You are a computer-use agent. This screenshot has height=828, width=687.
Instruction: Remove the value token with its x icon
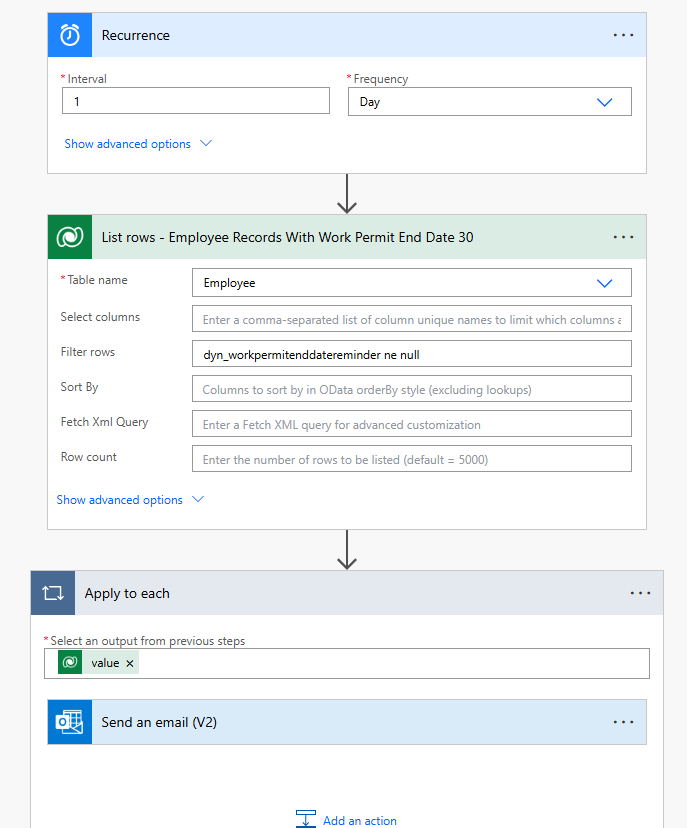tap(130, 662)
